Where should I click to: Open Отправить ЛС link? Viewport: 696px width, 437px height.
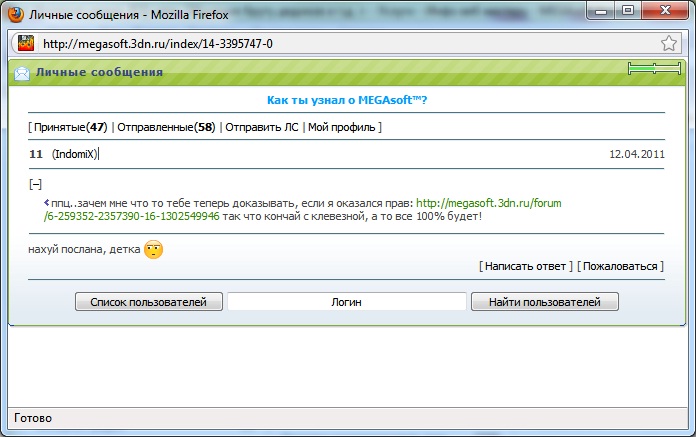[x=262, y=127]
